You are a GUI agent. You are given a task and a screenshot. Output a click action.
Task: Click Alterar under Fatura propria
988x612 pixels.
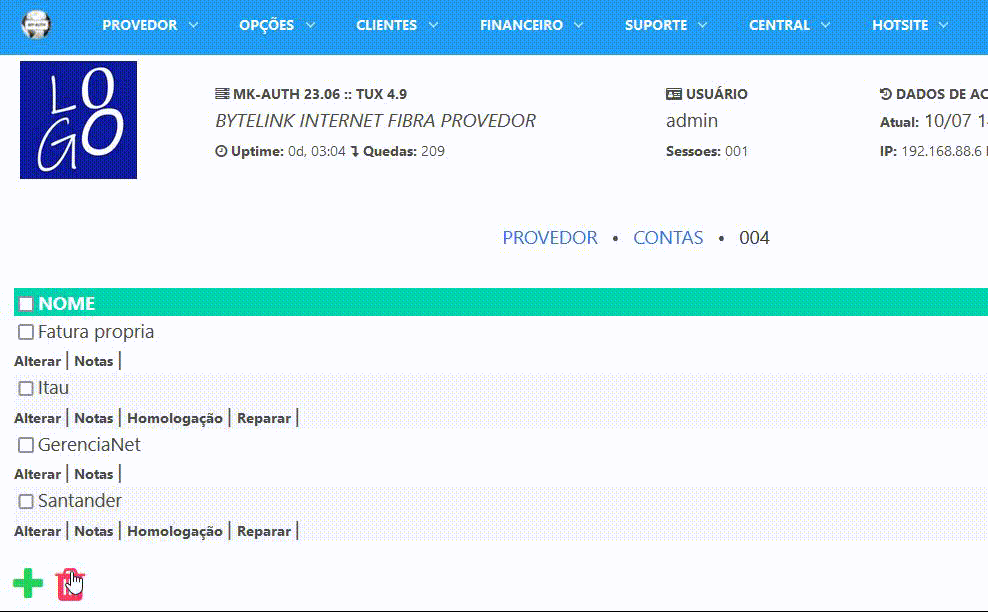click(38, 361)
